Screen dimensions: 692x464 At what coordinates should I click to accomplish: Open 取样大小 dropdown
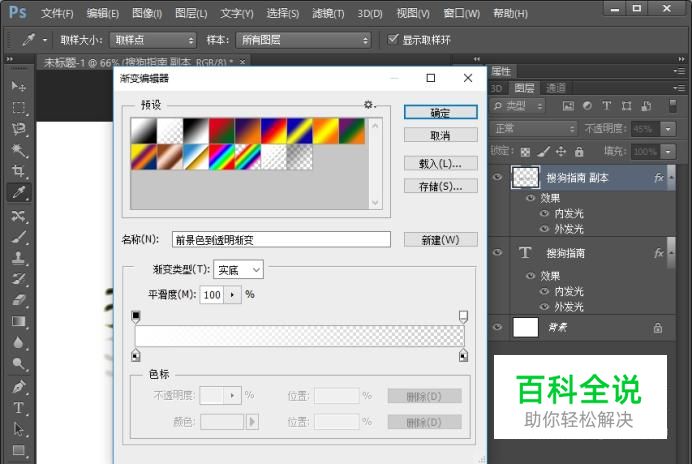[153, 40]
